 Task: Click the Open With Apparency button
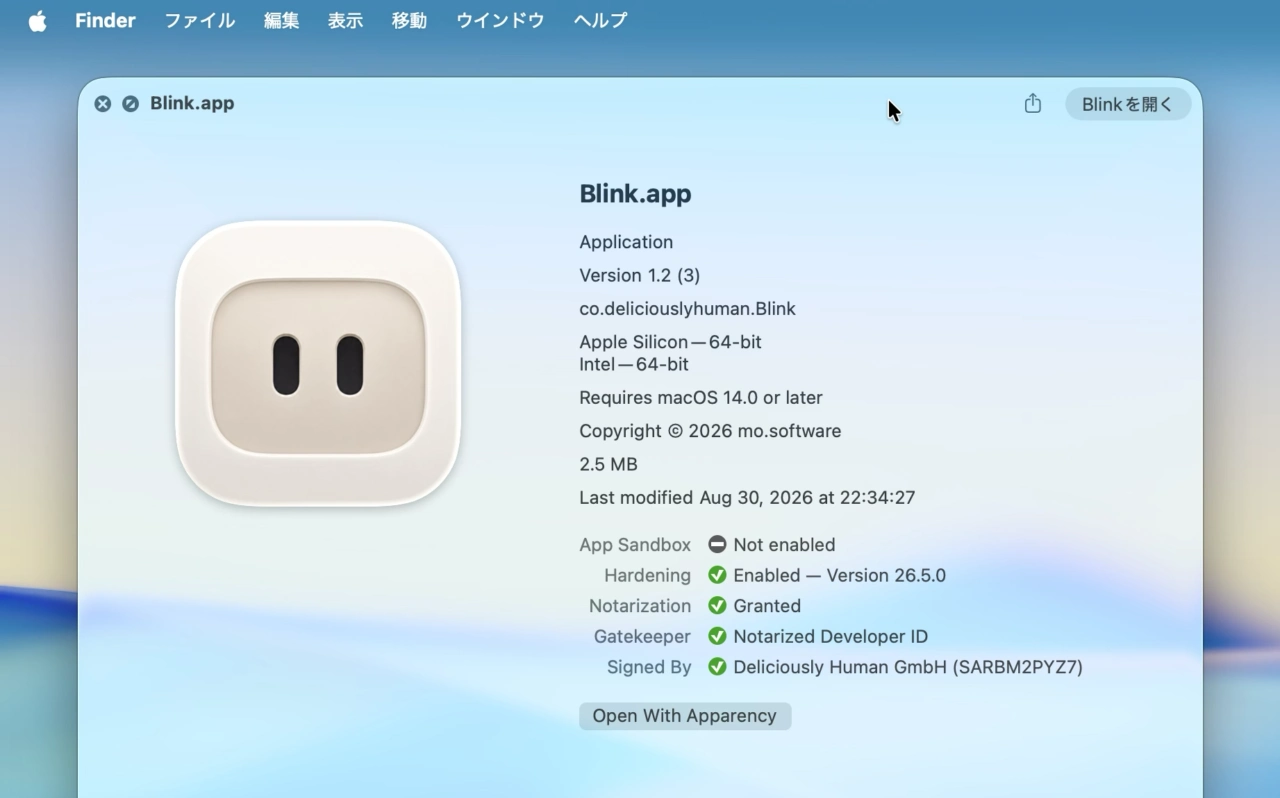point(685,716)
